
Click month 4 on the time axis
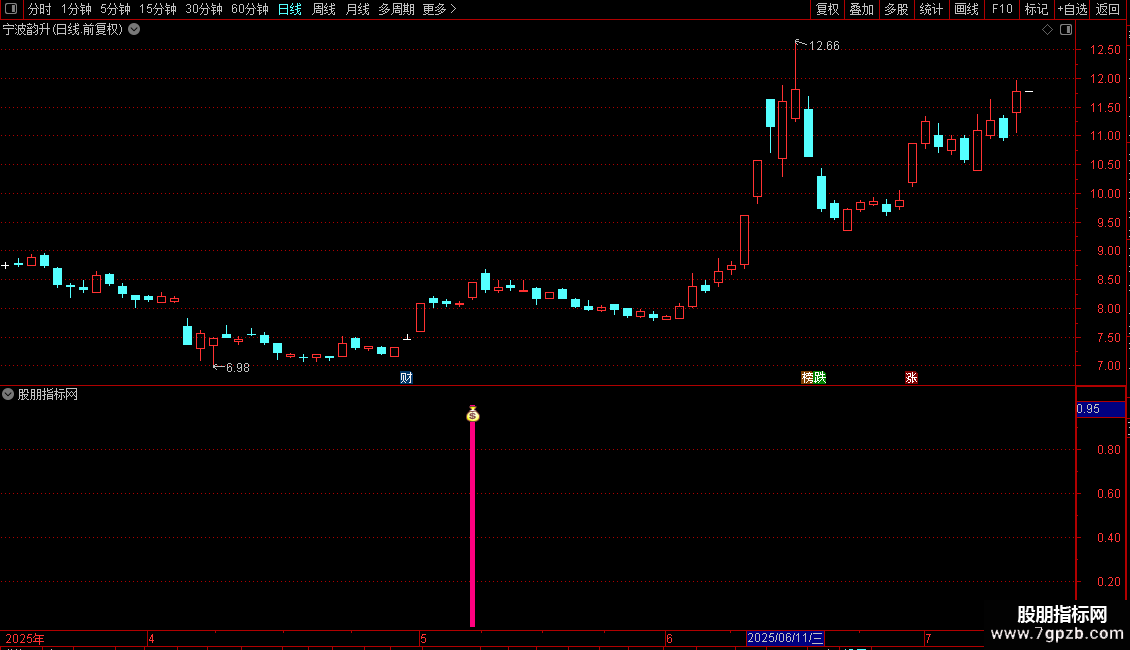pyautogui.click(x=151, y=638)
